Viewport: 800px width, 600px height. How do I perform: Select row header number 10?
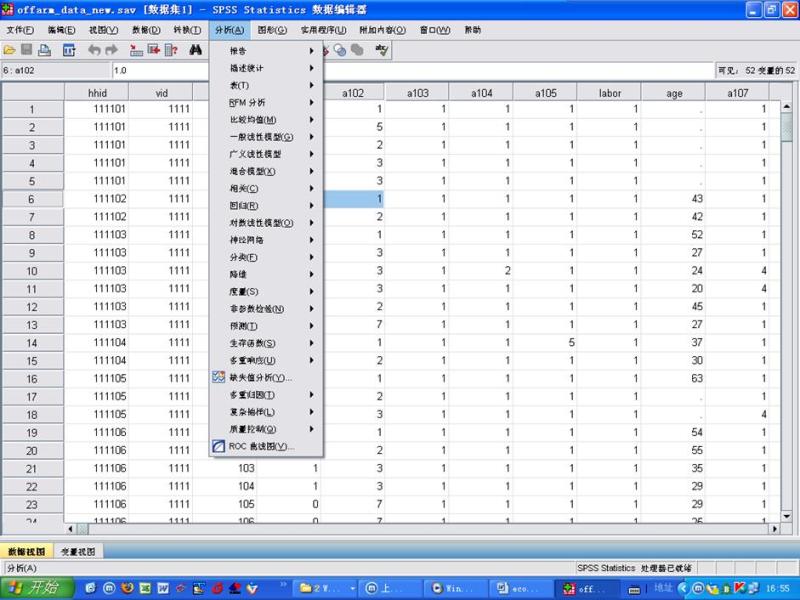tap(32, 271)
